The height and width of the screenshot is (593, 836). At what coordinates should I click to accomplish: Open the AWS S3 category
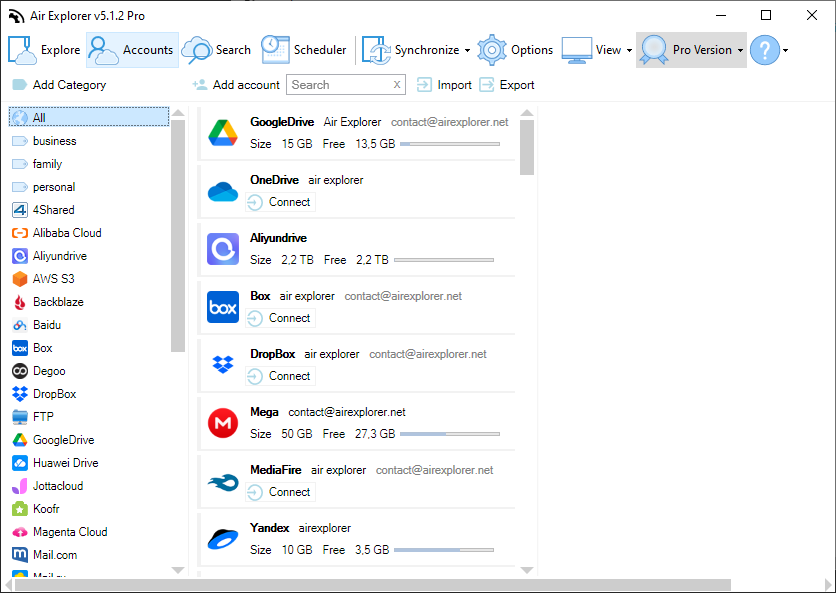pos(58,278)
